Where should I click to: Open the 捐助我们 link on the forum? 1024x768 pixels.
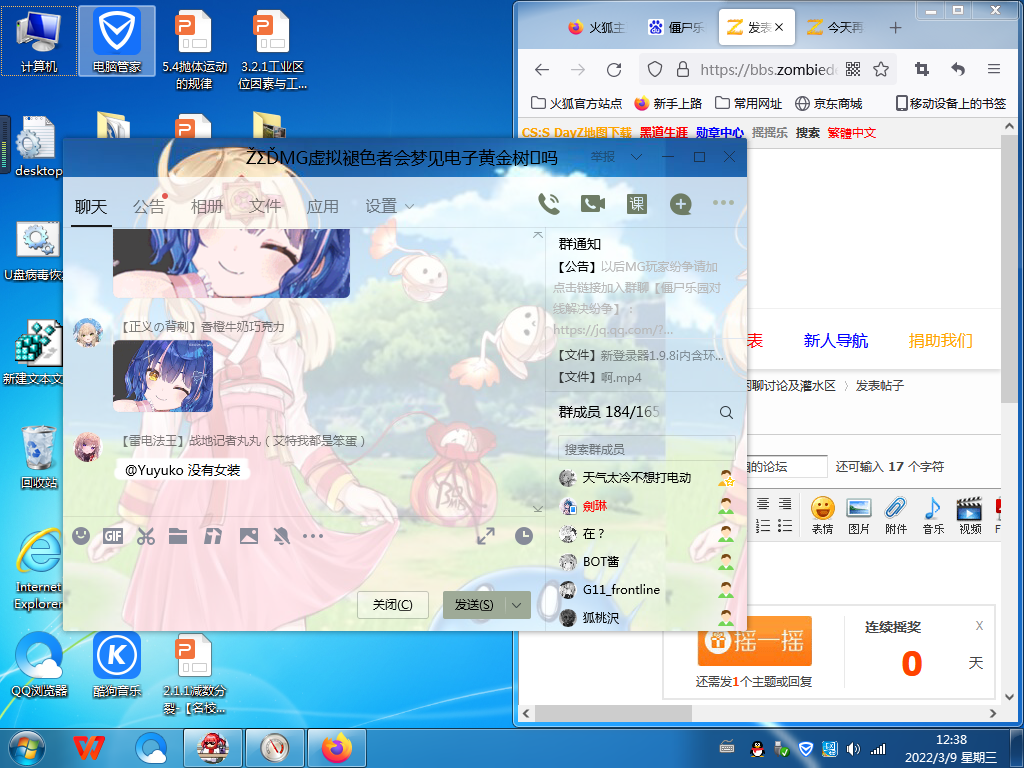coord(940,340)
